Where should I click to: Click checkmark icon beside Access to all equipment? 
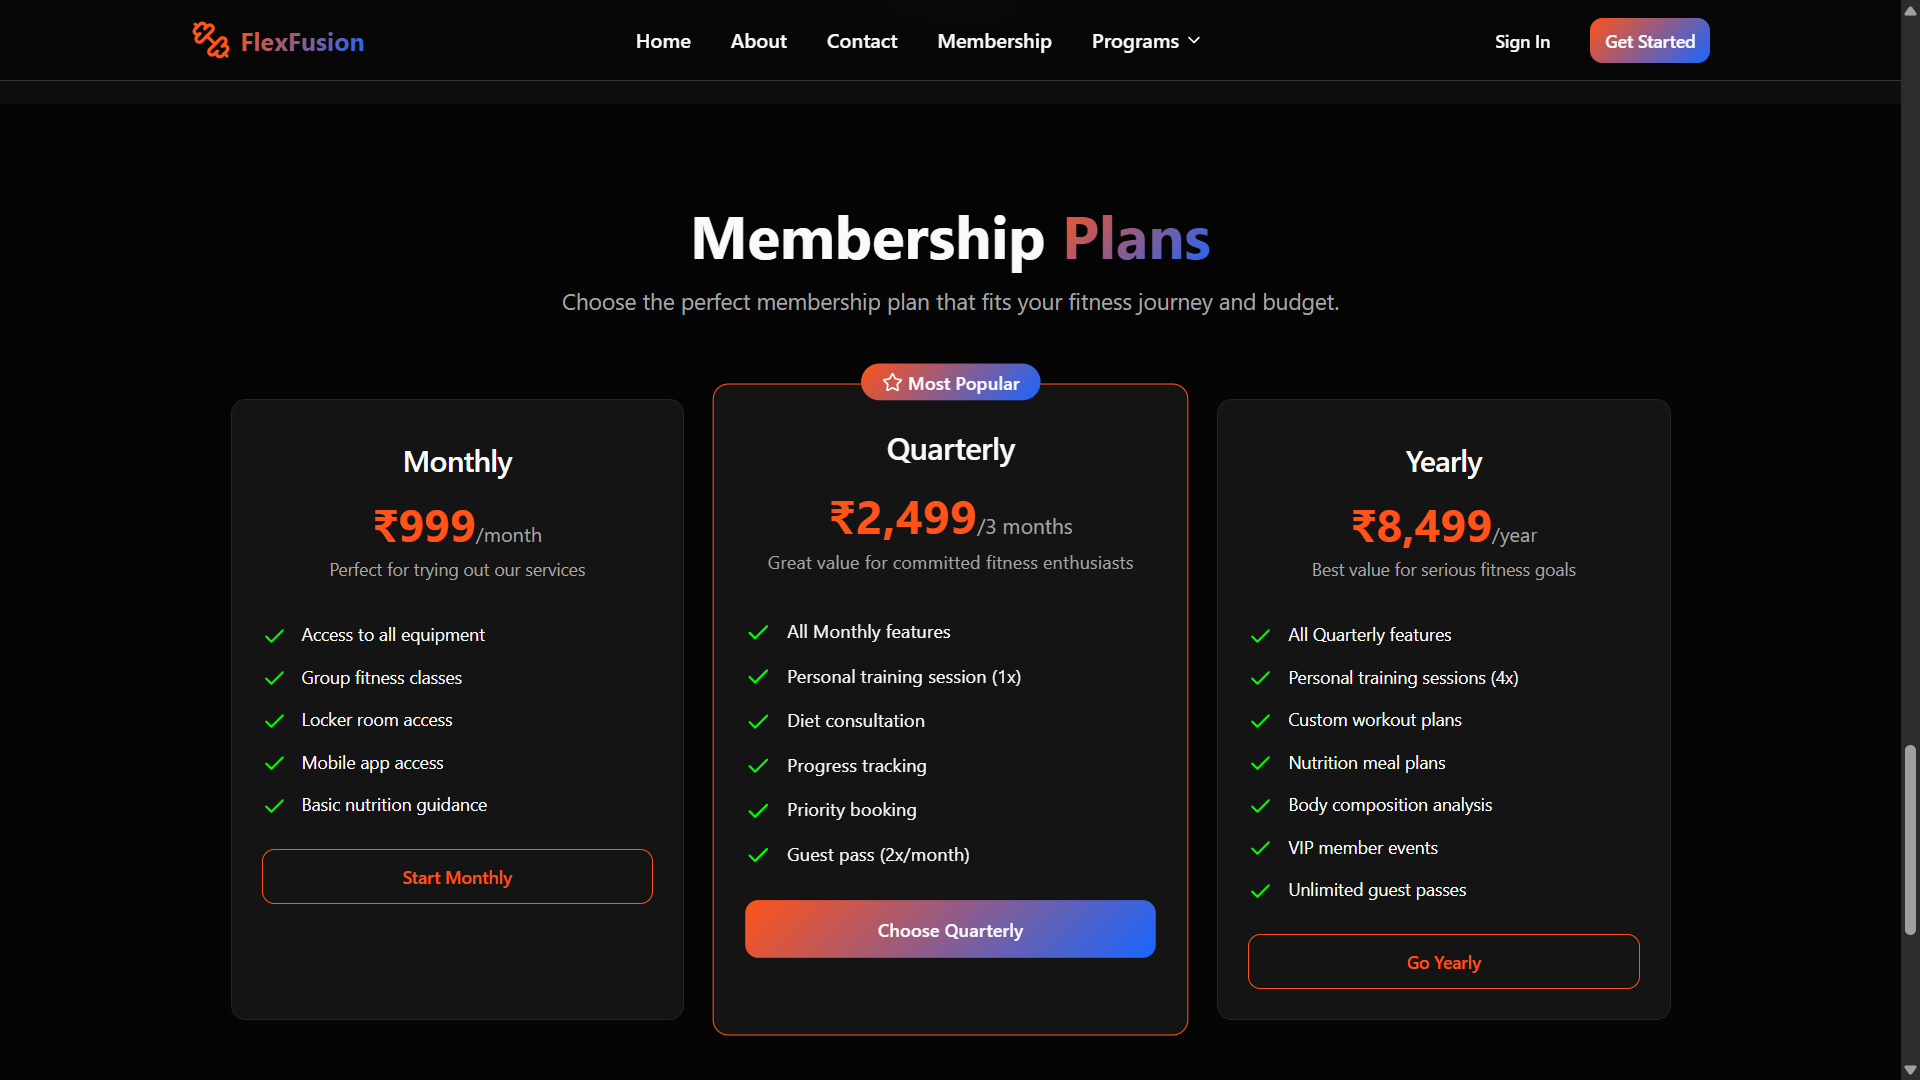(x=274, y=636)
